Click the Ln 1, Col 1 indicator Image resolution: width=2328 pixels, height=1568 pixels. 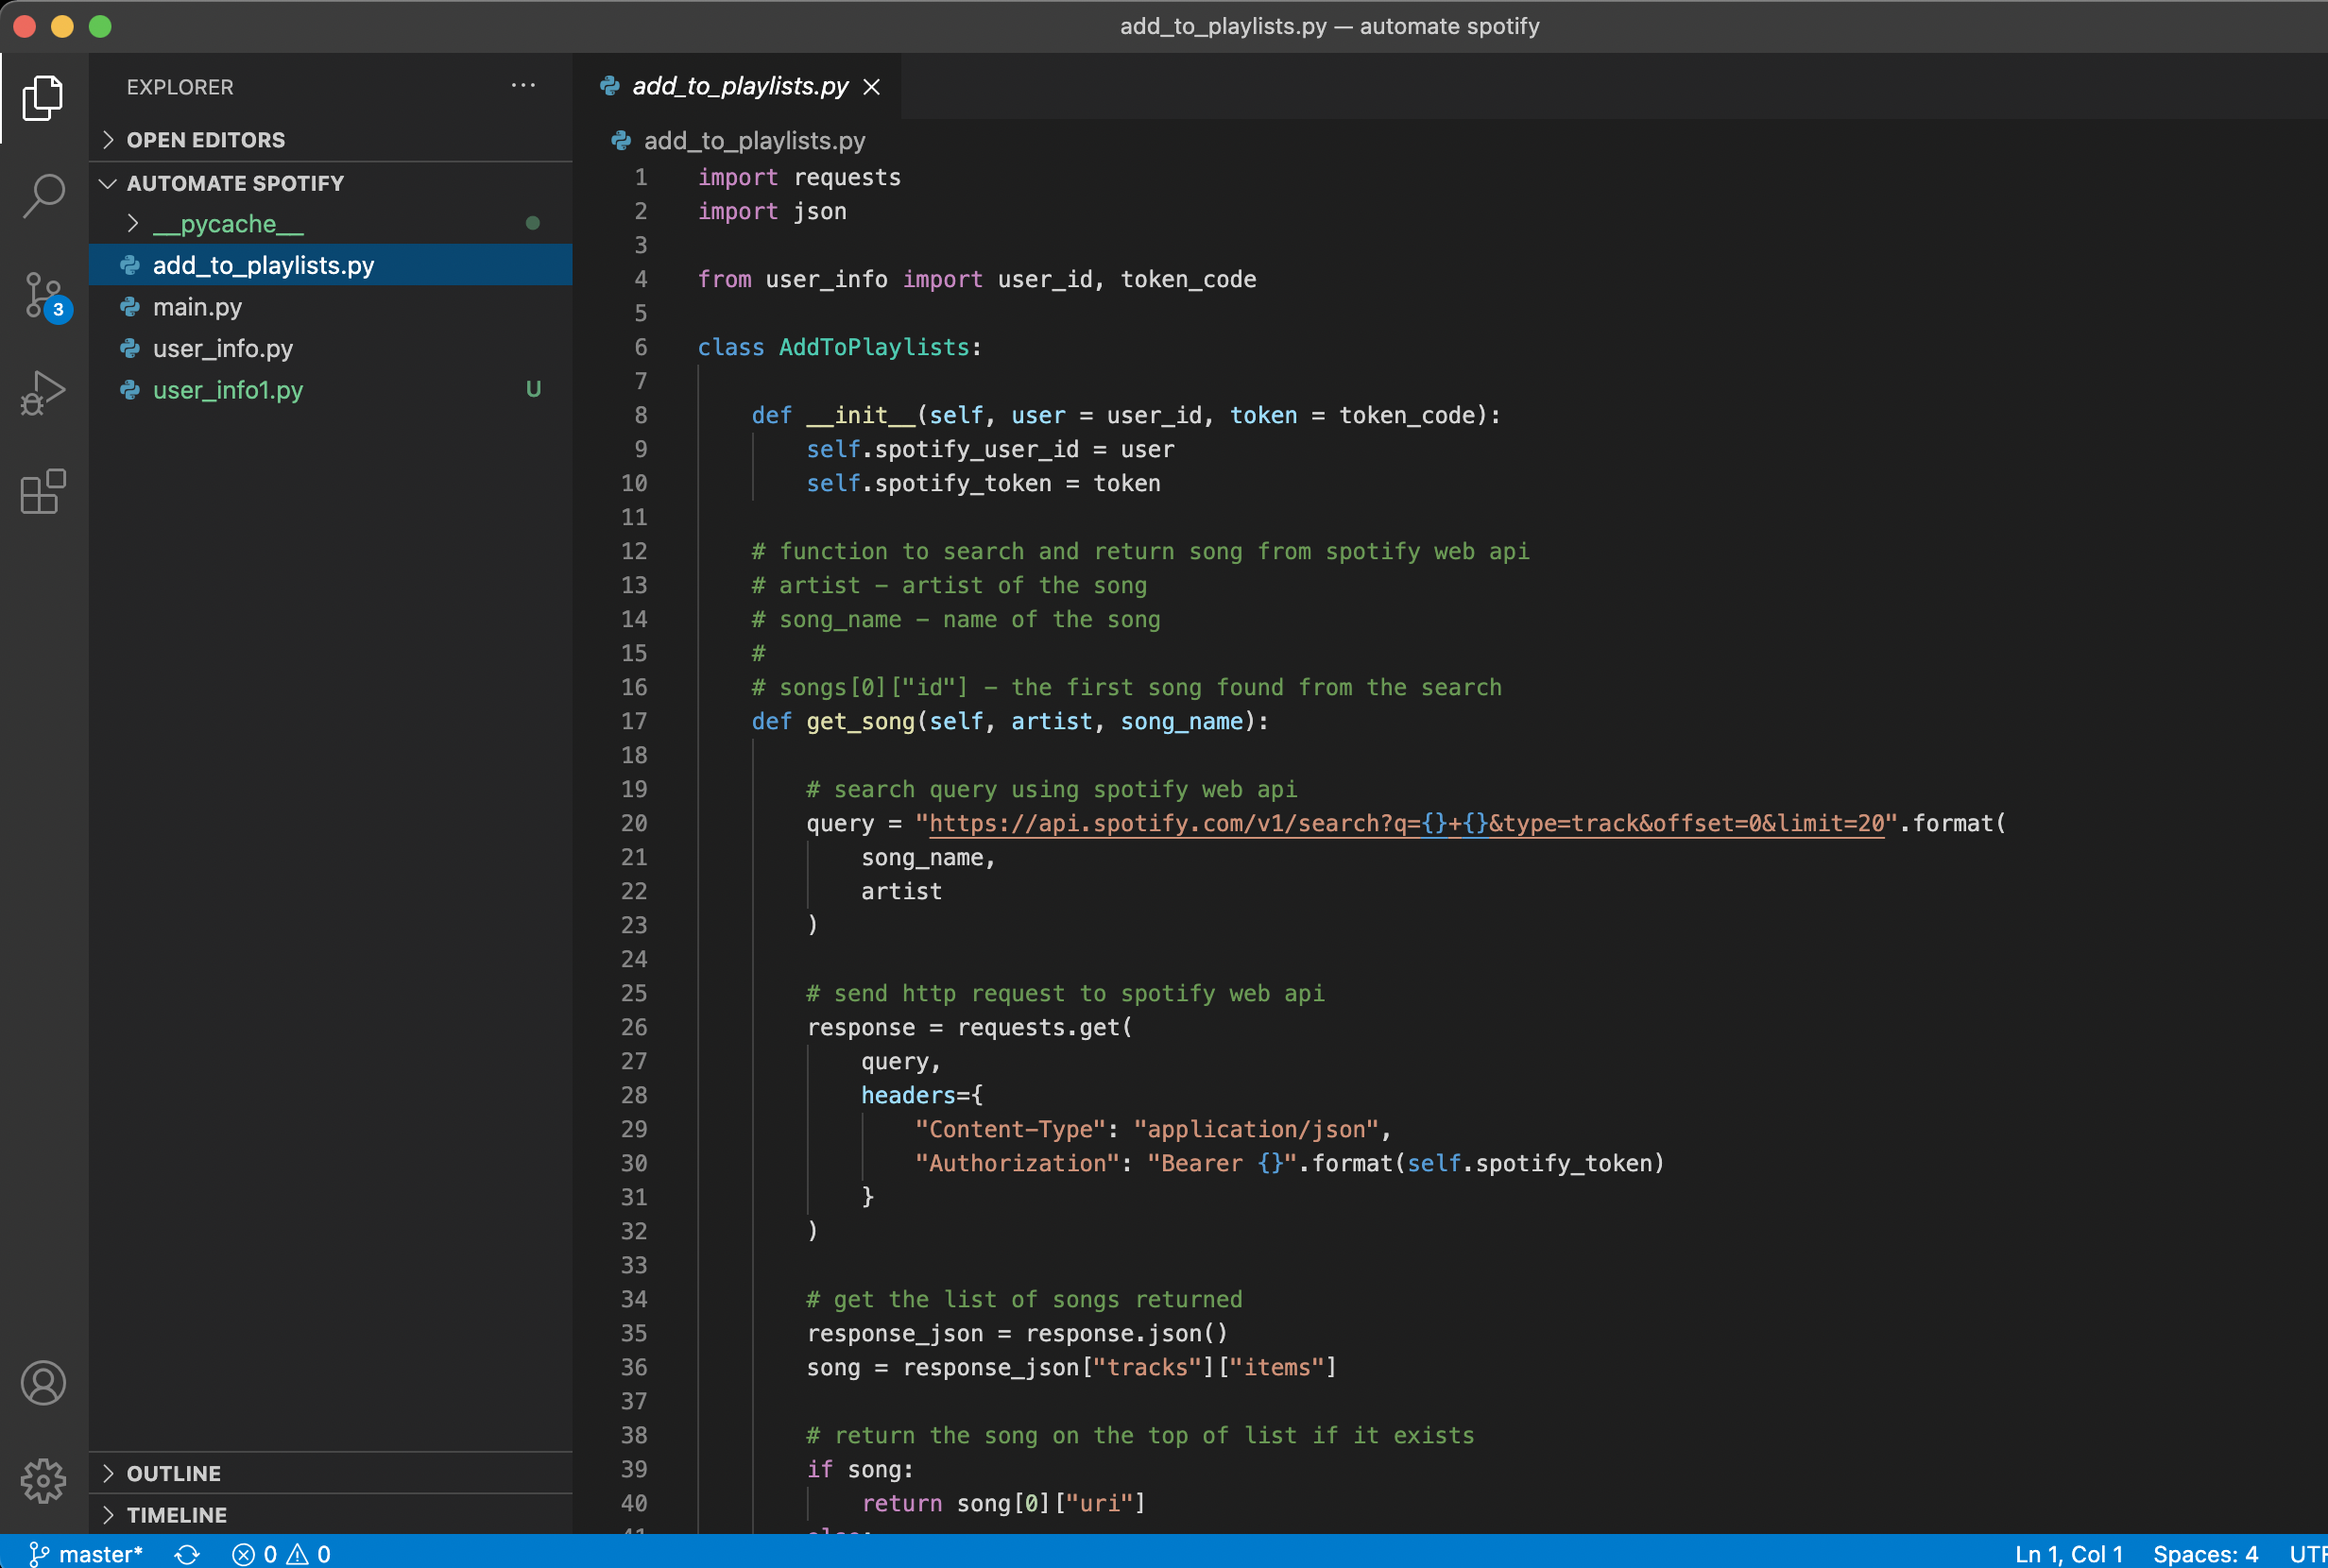tap(2068, 1554)
